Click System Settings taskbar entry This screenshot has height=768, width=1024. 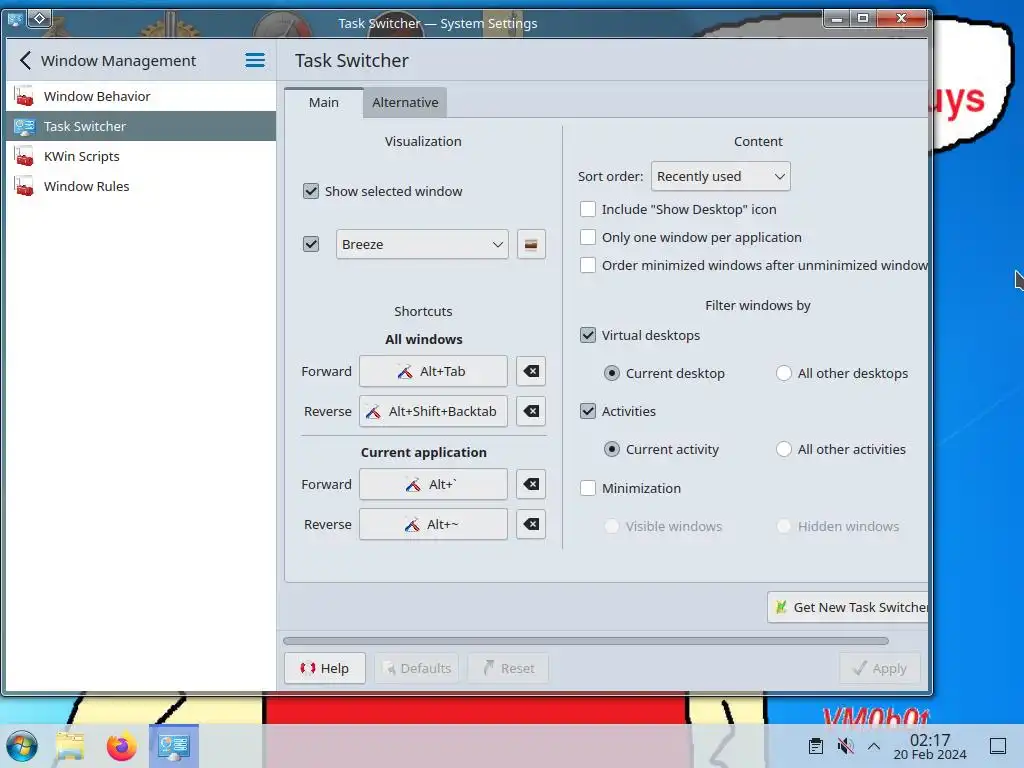pyautogui.click(x=174, y=746)
